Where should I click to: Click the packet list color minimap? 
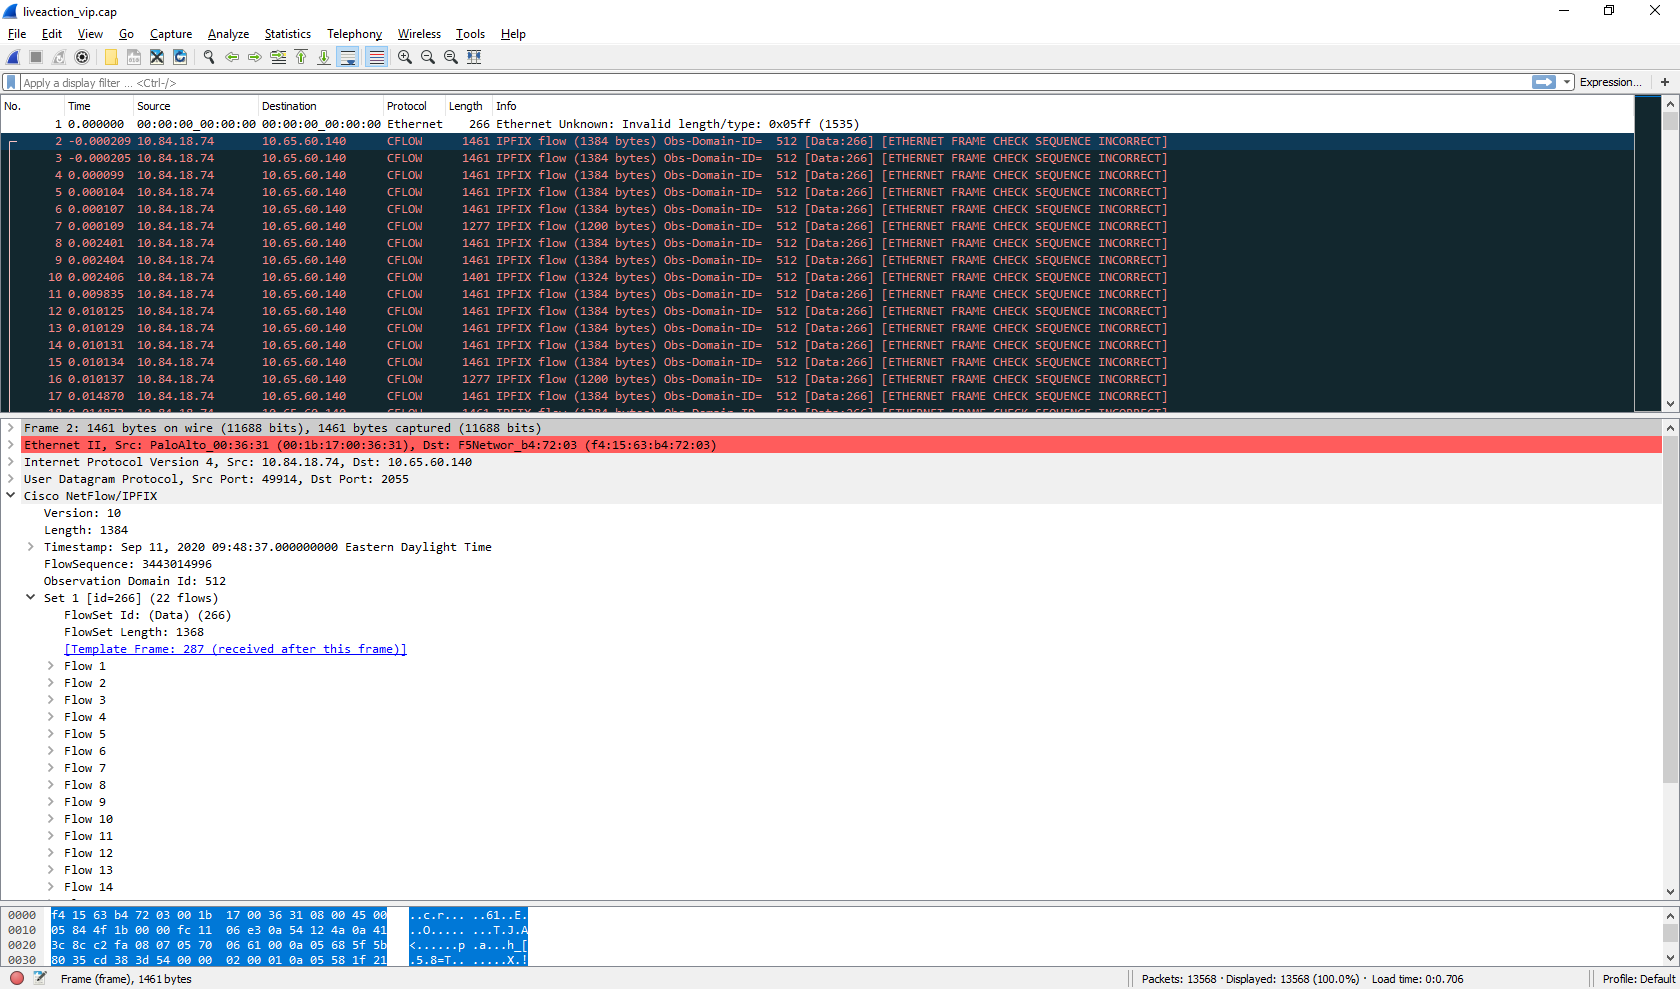click(x=1647, y=250)
